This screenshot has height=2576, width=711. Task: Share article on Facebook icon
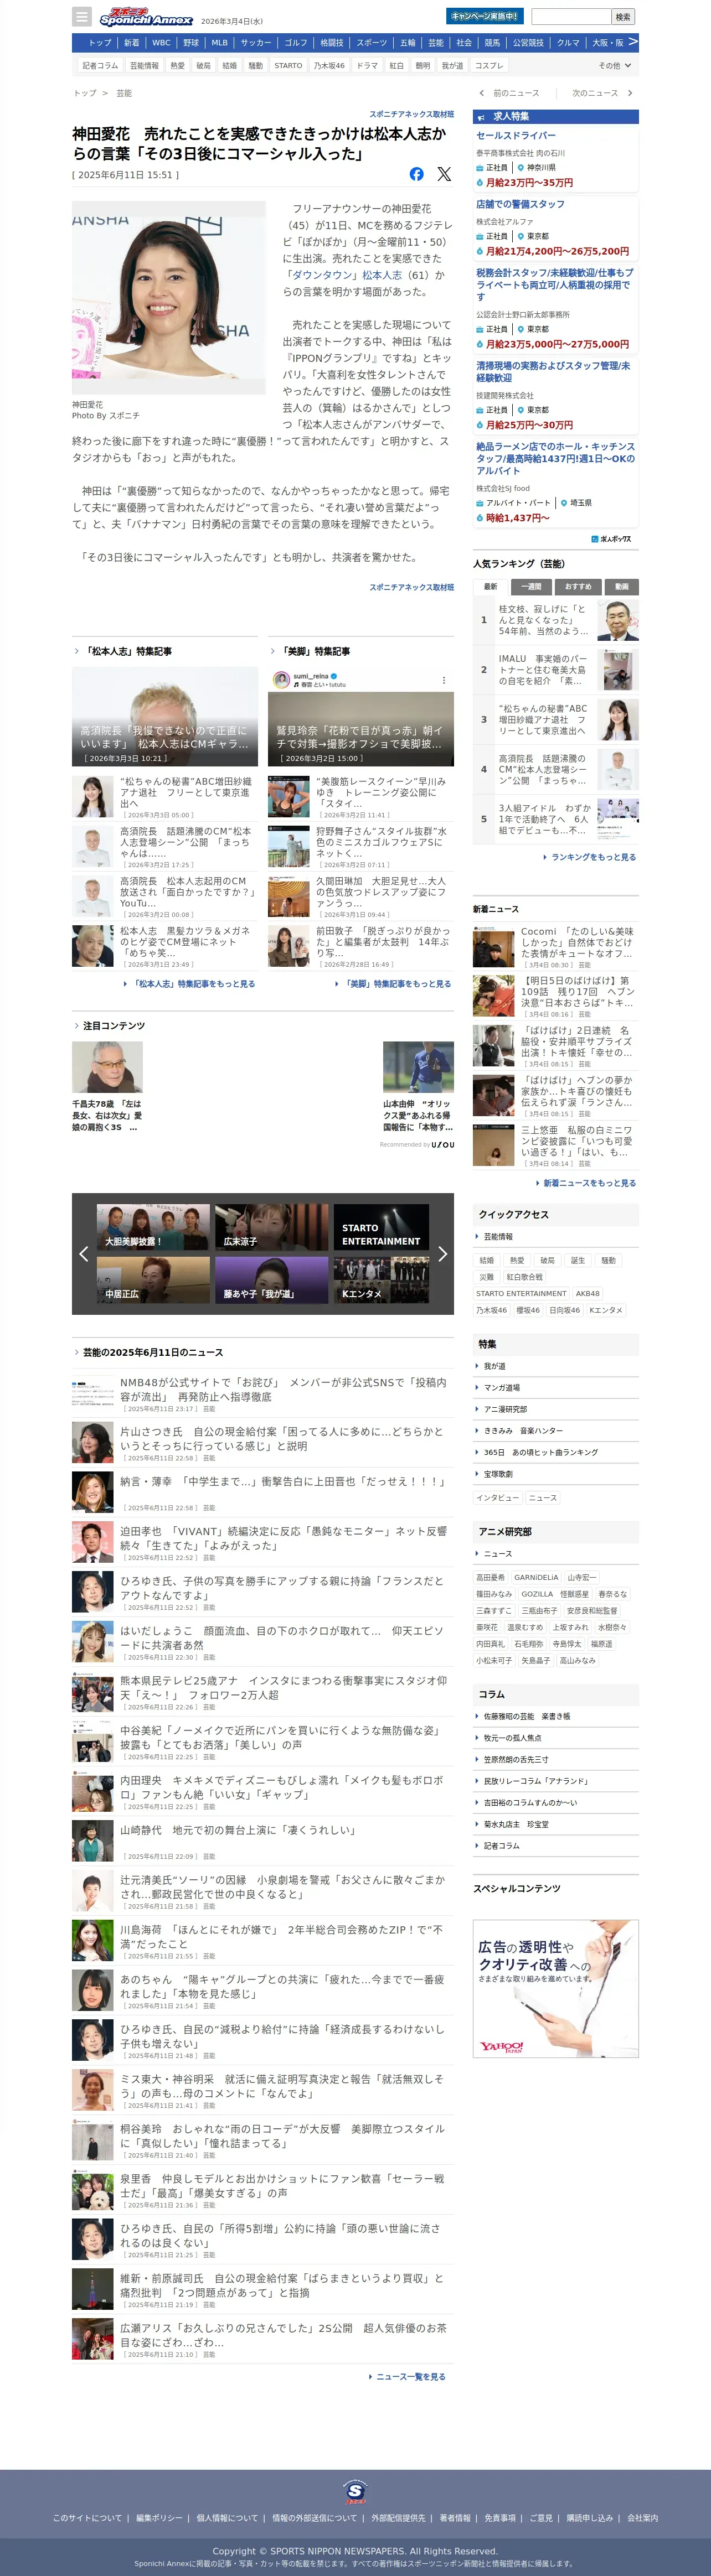[417, 174]
